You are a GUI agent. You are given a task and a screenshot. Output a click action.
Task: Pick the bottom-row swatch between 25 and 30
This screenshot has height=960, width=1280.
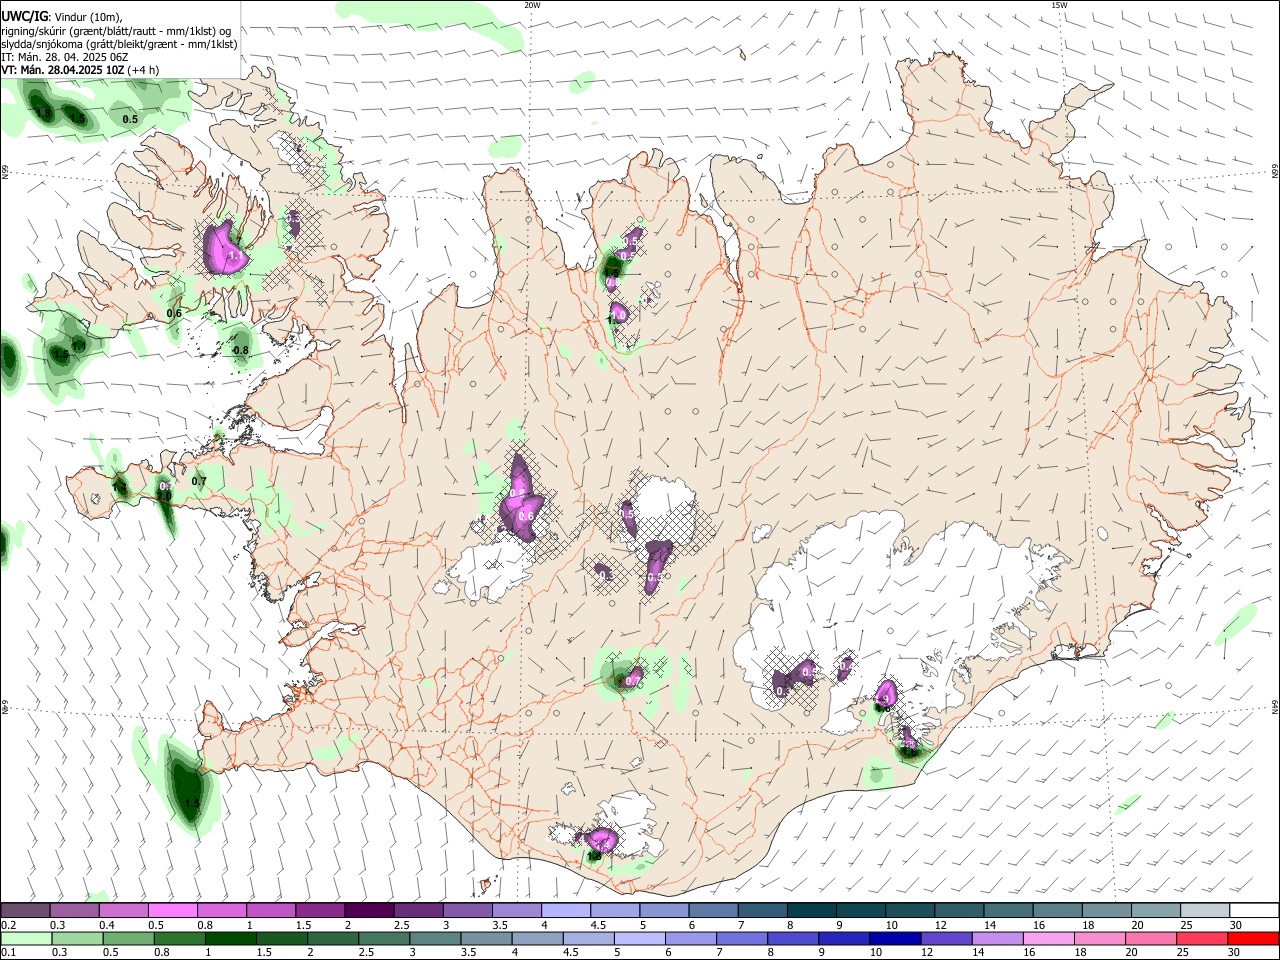pos(1202,938)
